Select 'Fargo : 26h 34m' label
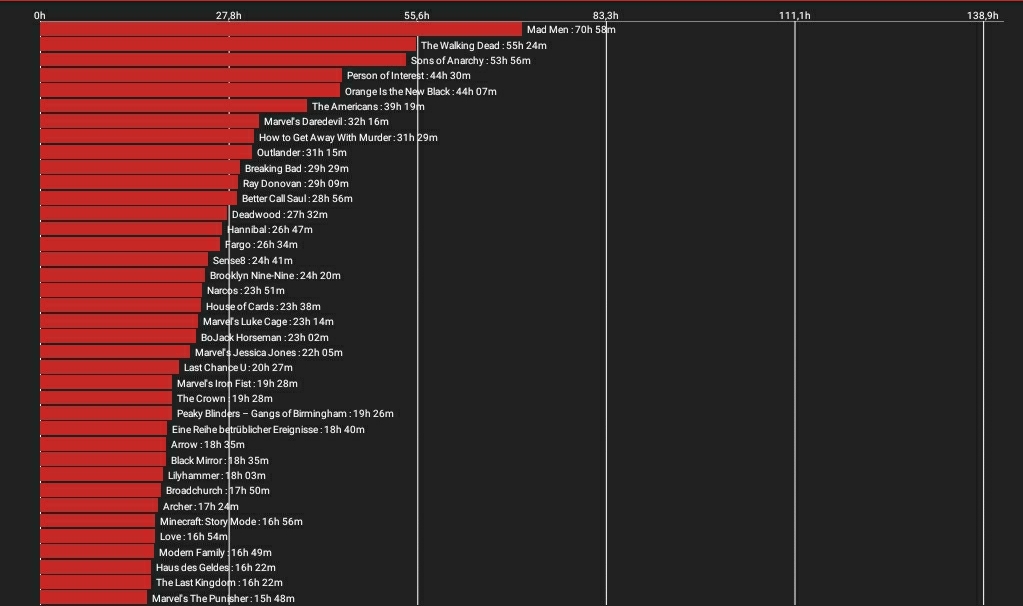1023x606 pixels. (x=261, y=245)
